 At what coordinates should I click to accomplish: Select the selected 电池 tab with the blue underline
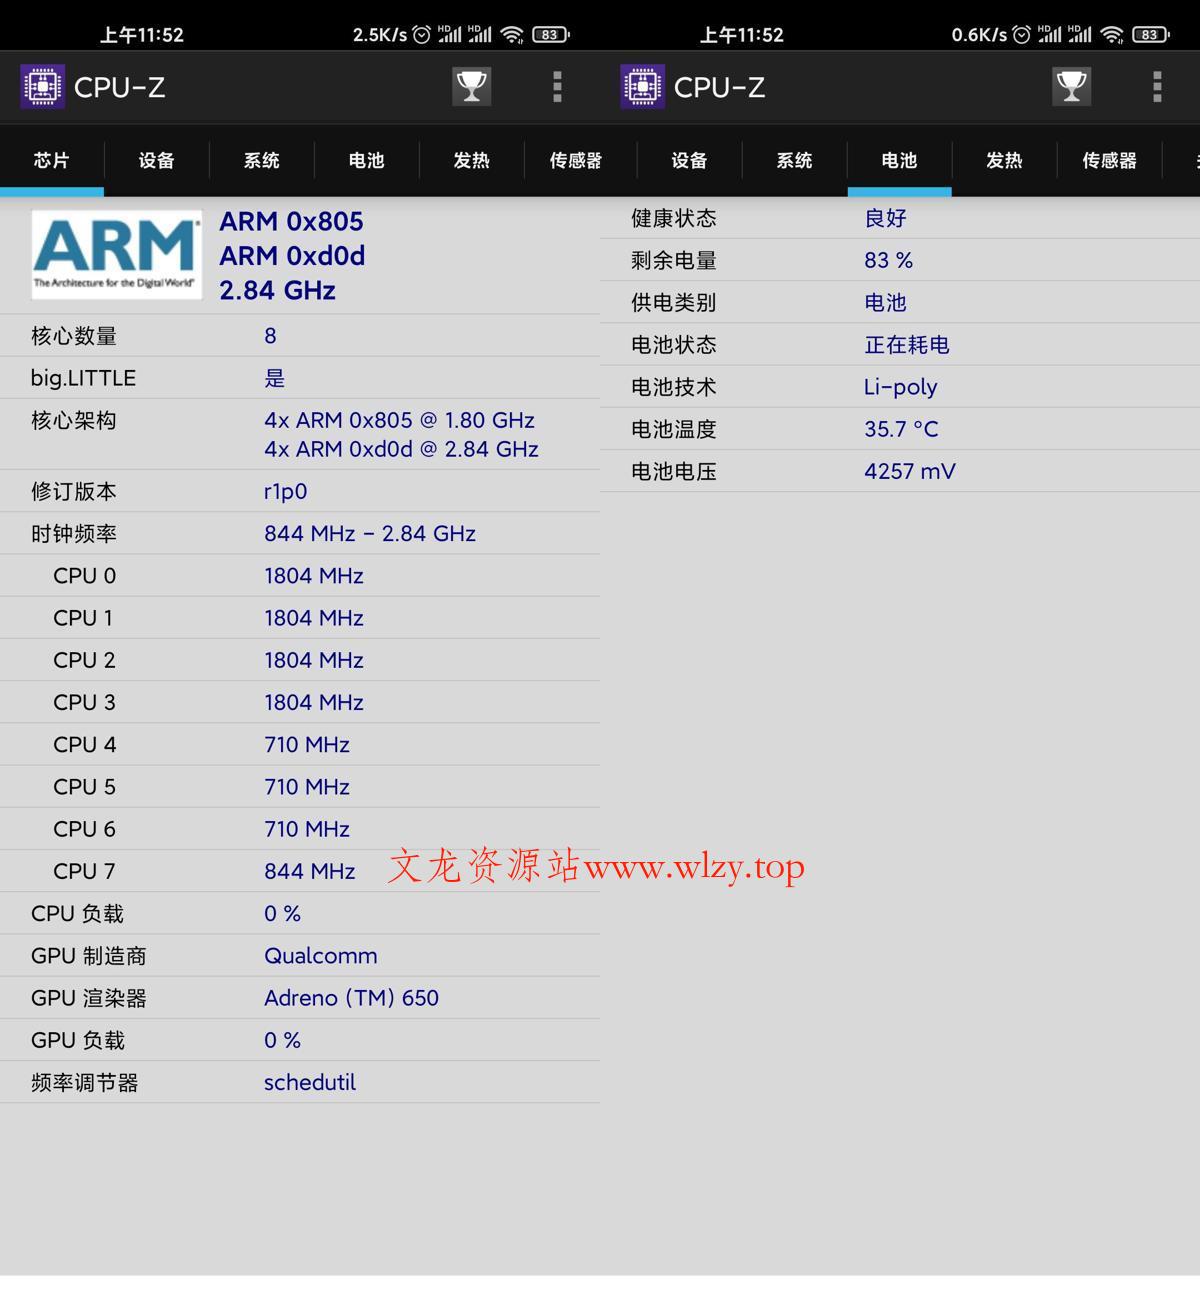(x=899, y=160)
